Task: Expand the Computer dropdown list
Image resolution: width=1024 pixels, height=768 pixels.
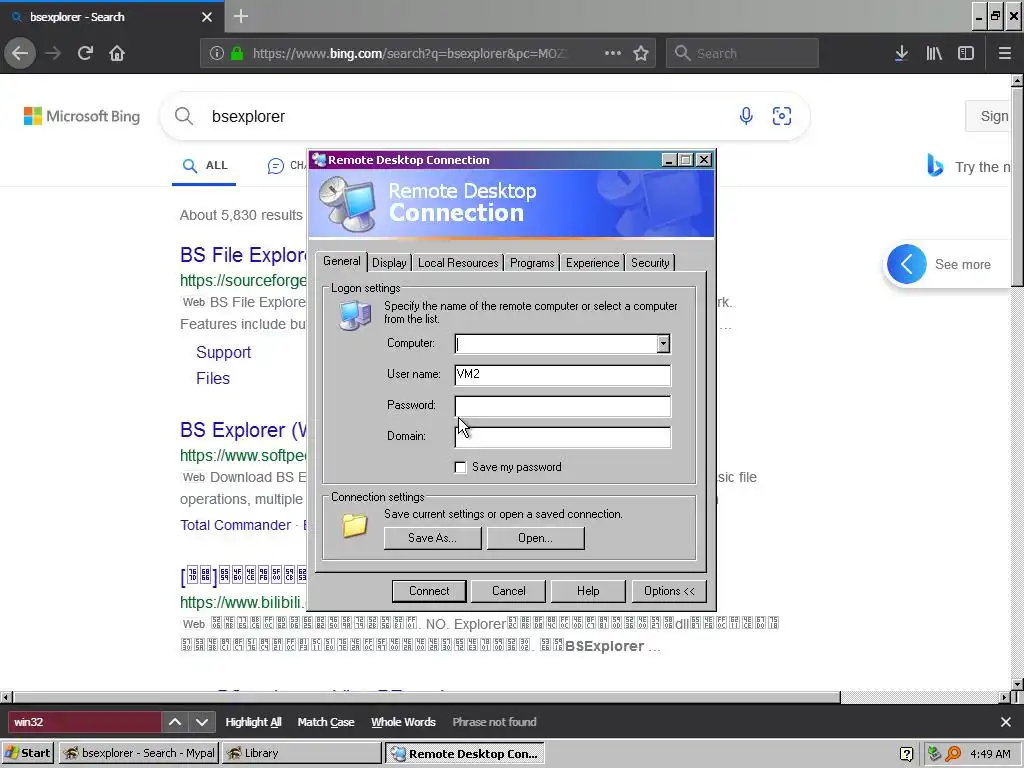Action: pyautogui.click(x=663, y=344)
